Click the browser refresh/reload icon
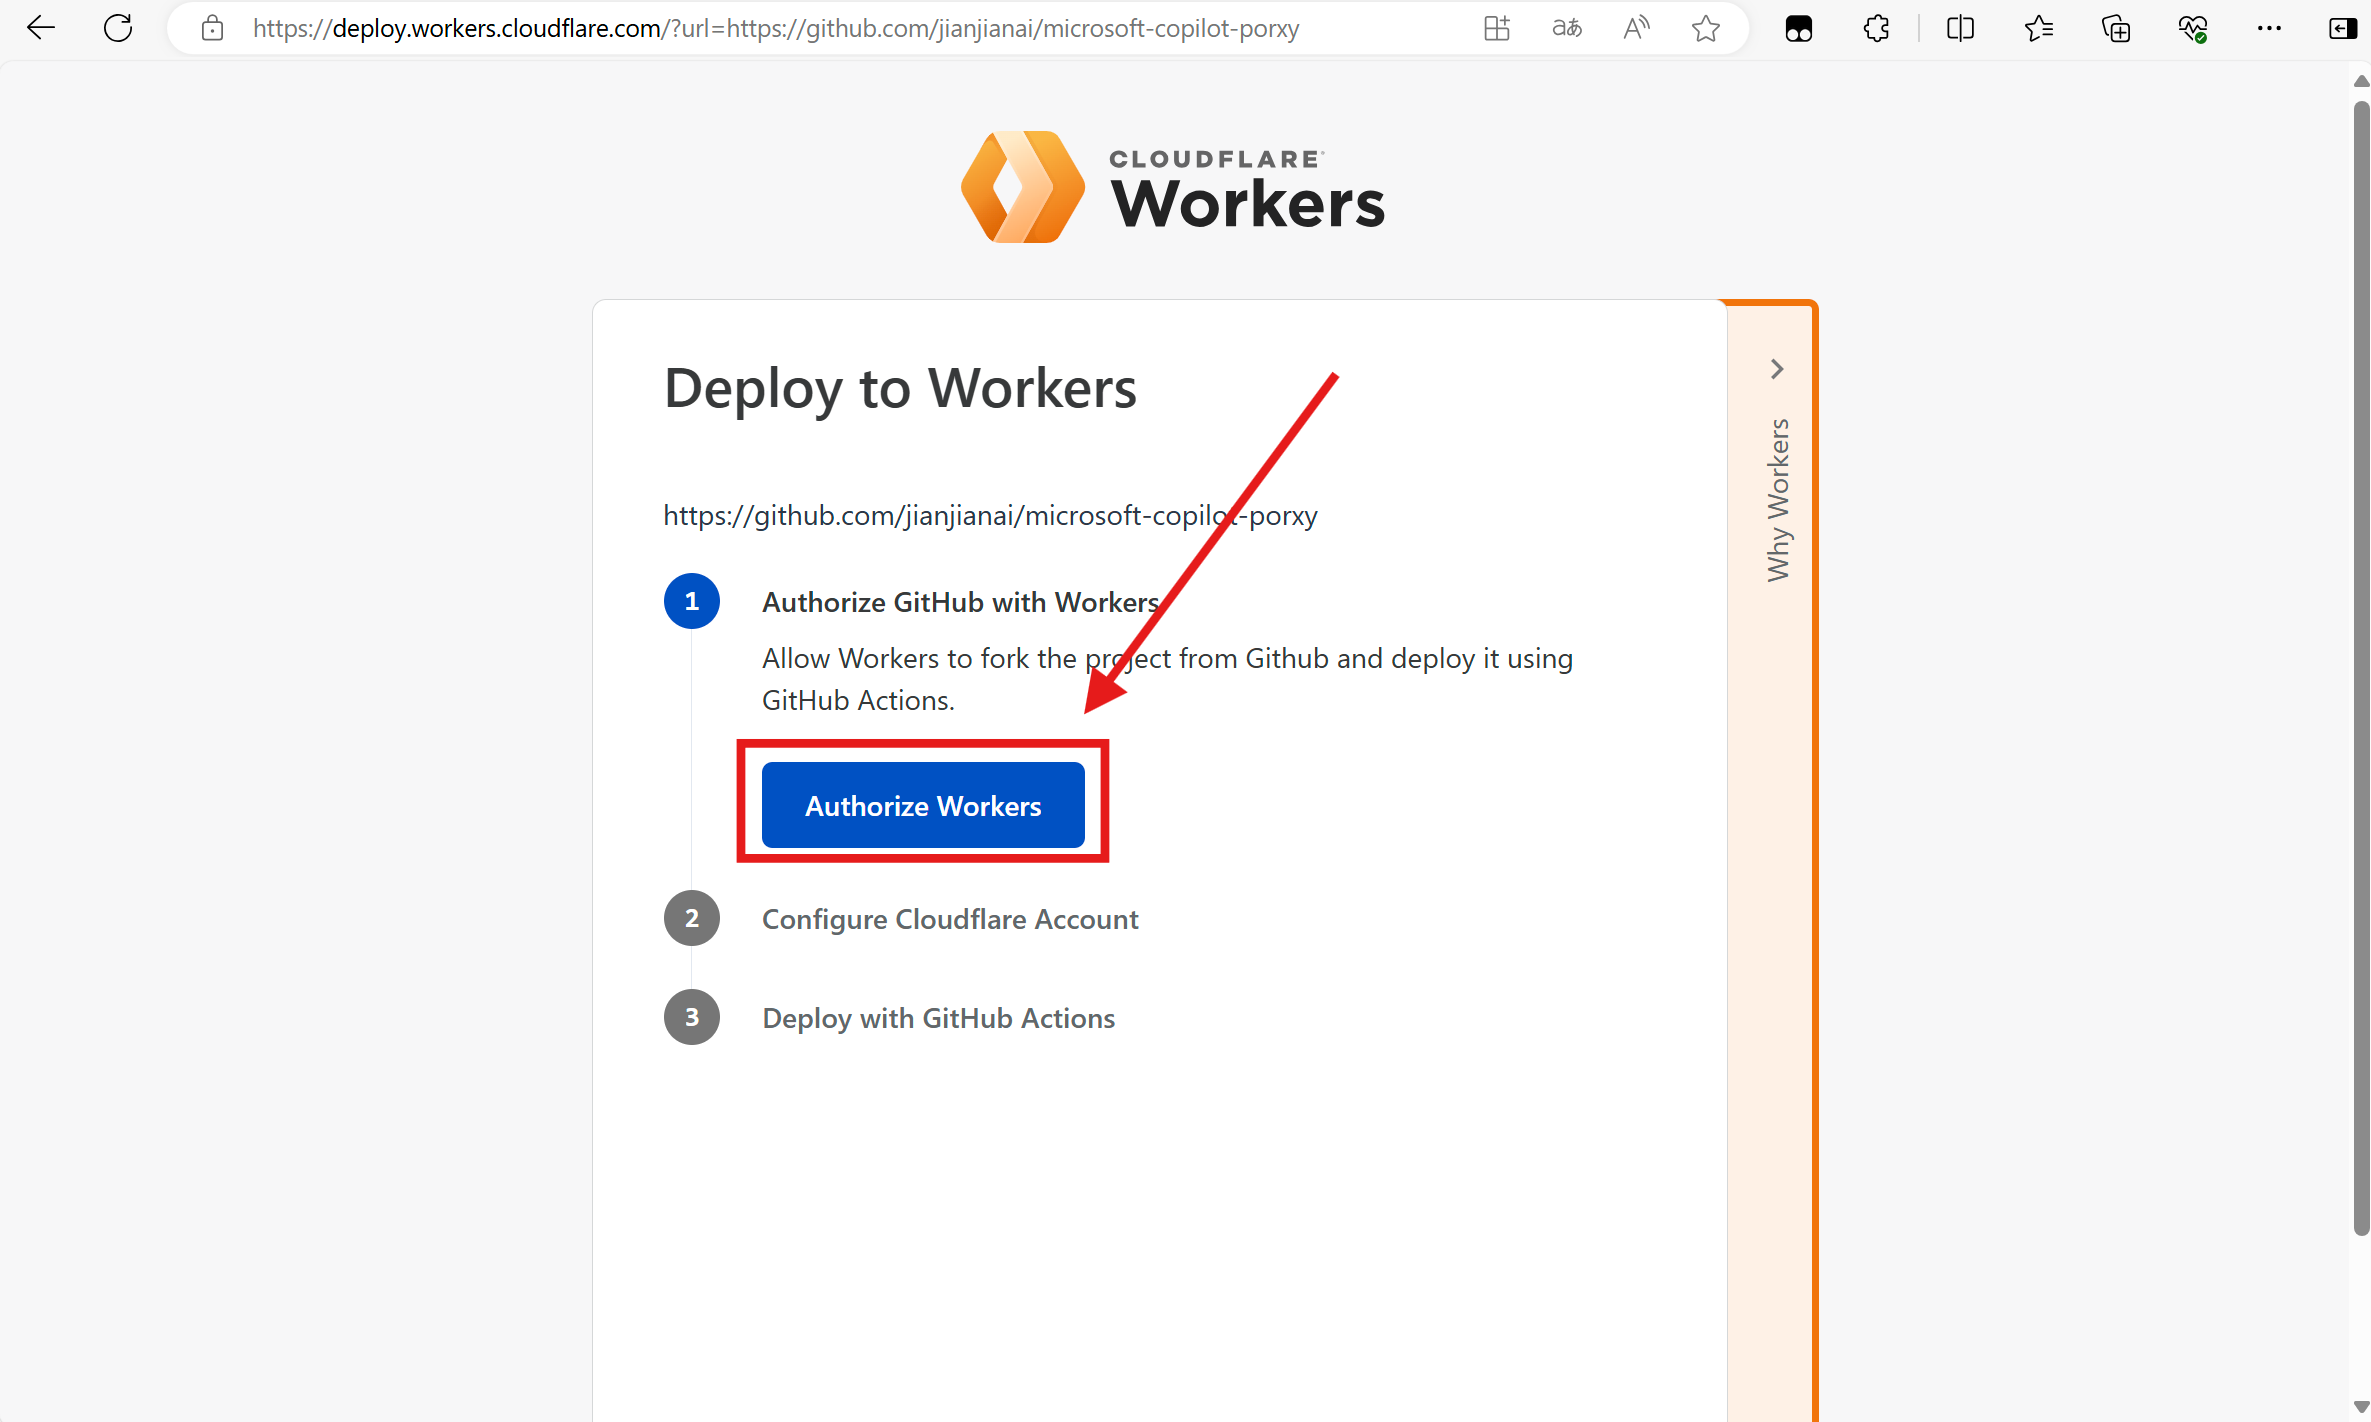 118,29
